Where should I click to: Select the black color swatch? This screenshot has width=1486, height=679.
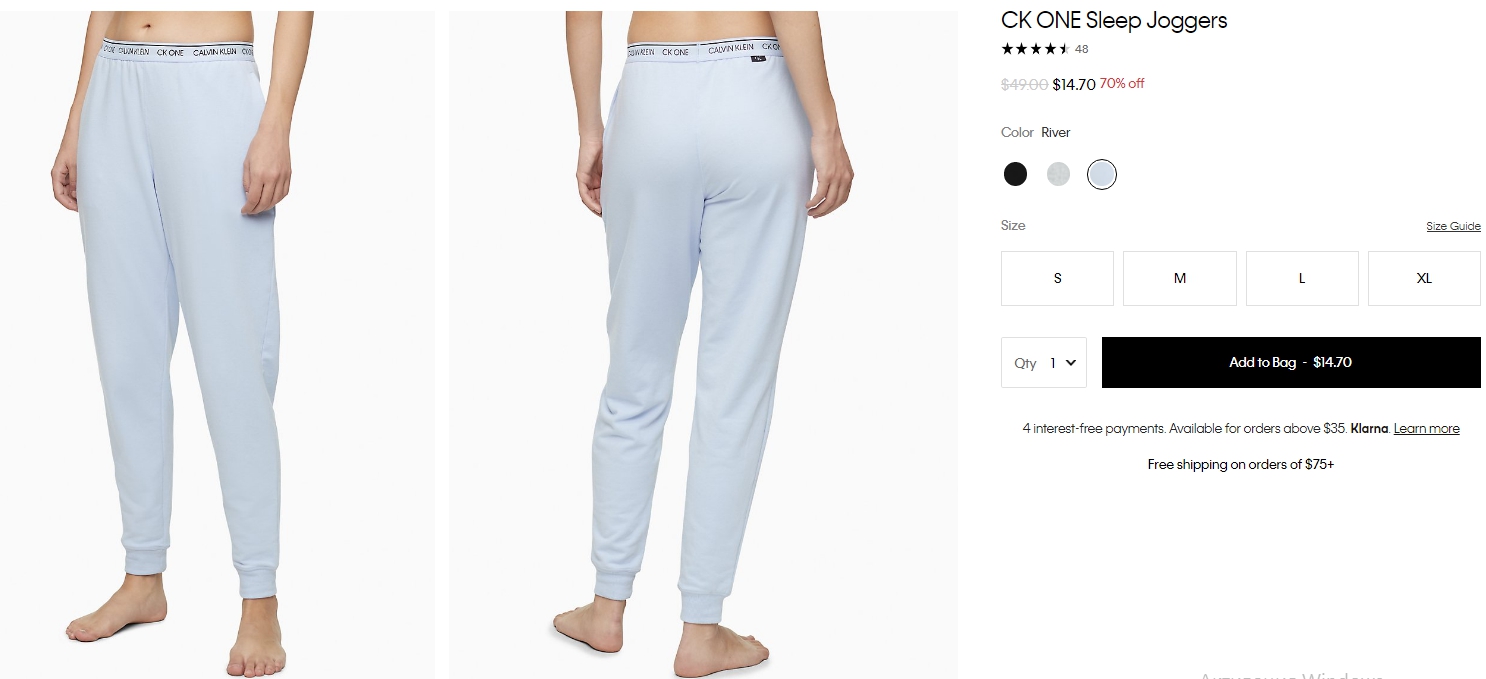(x=1015, y=175)
